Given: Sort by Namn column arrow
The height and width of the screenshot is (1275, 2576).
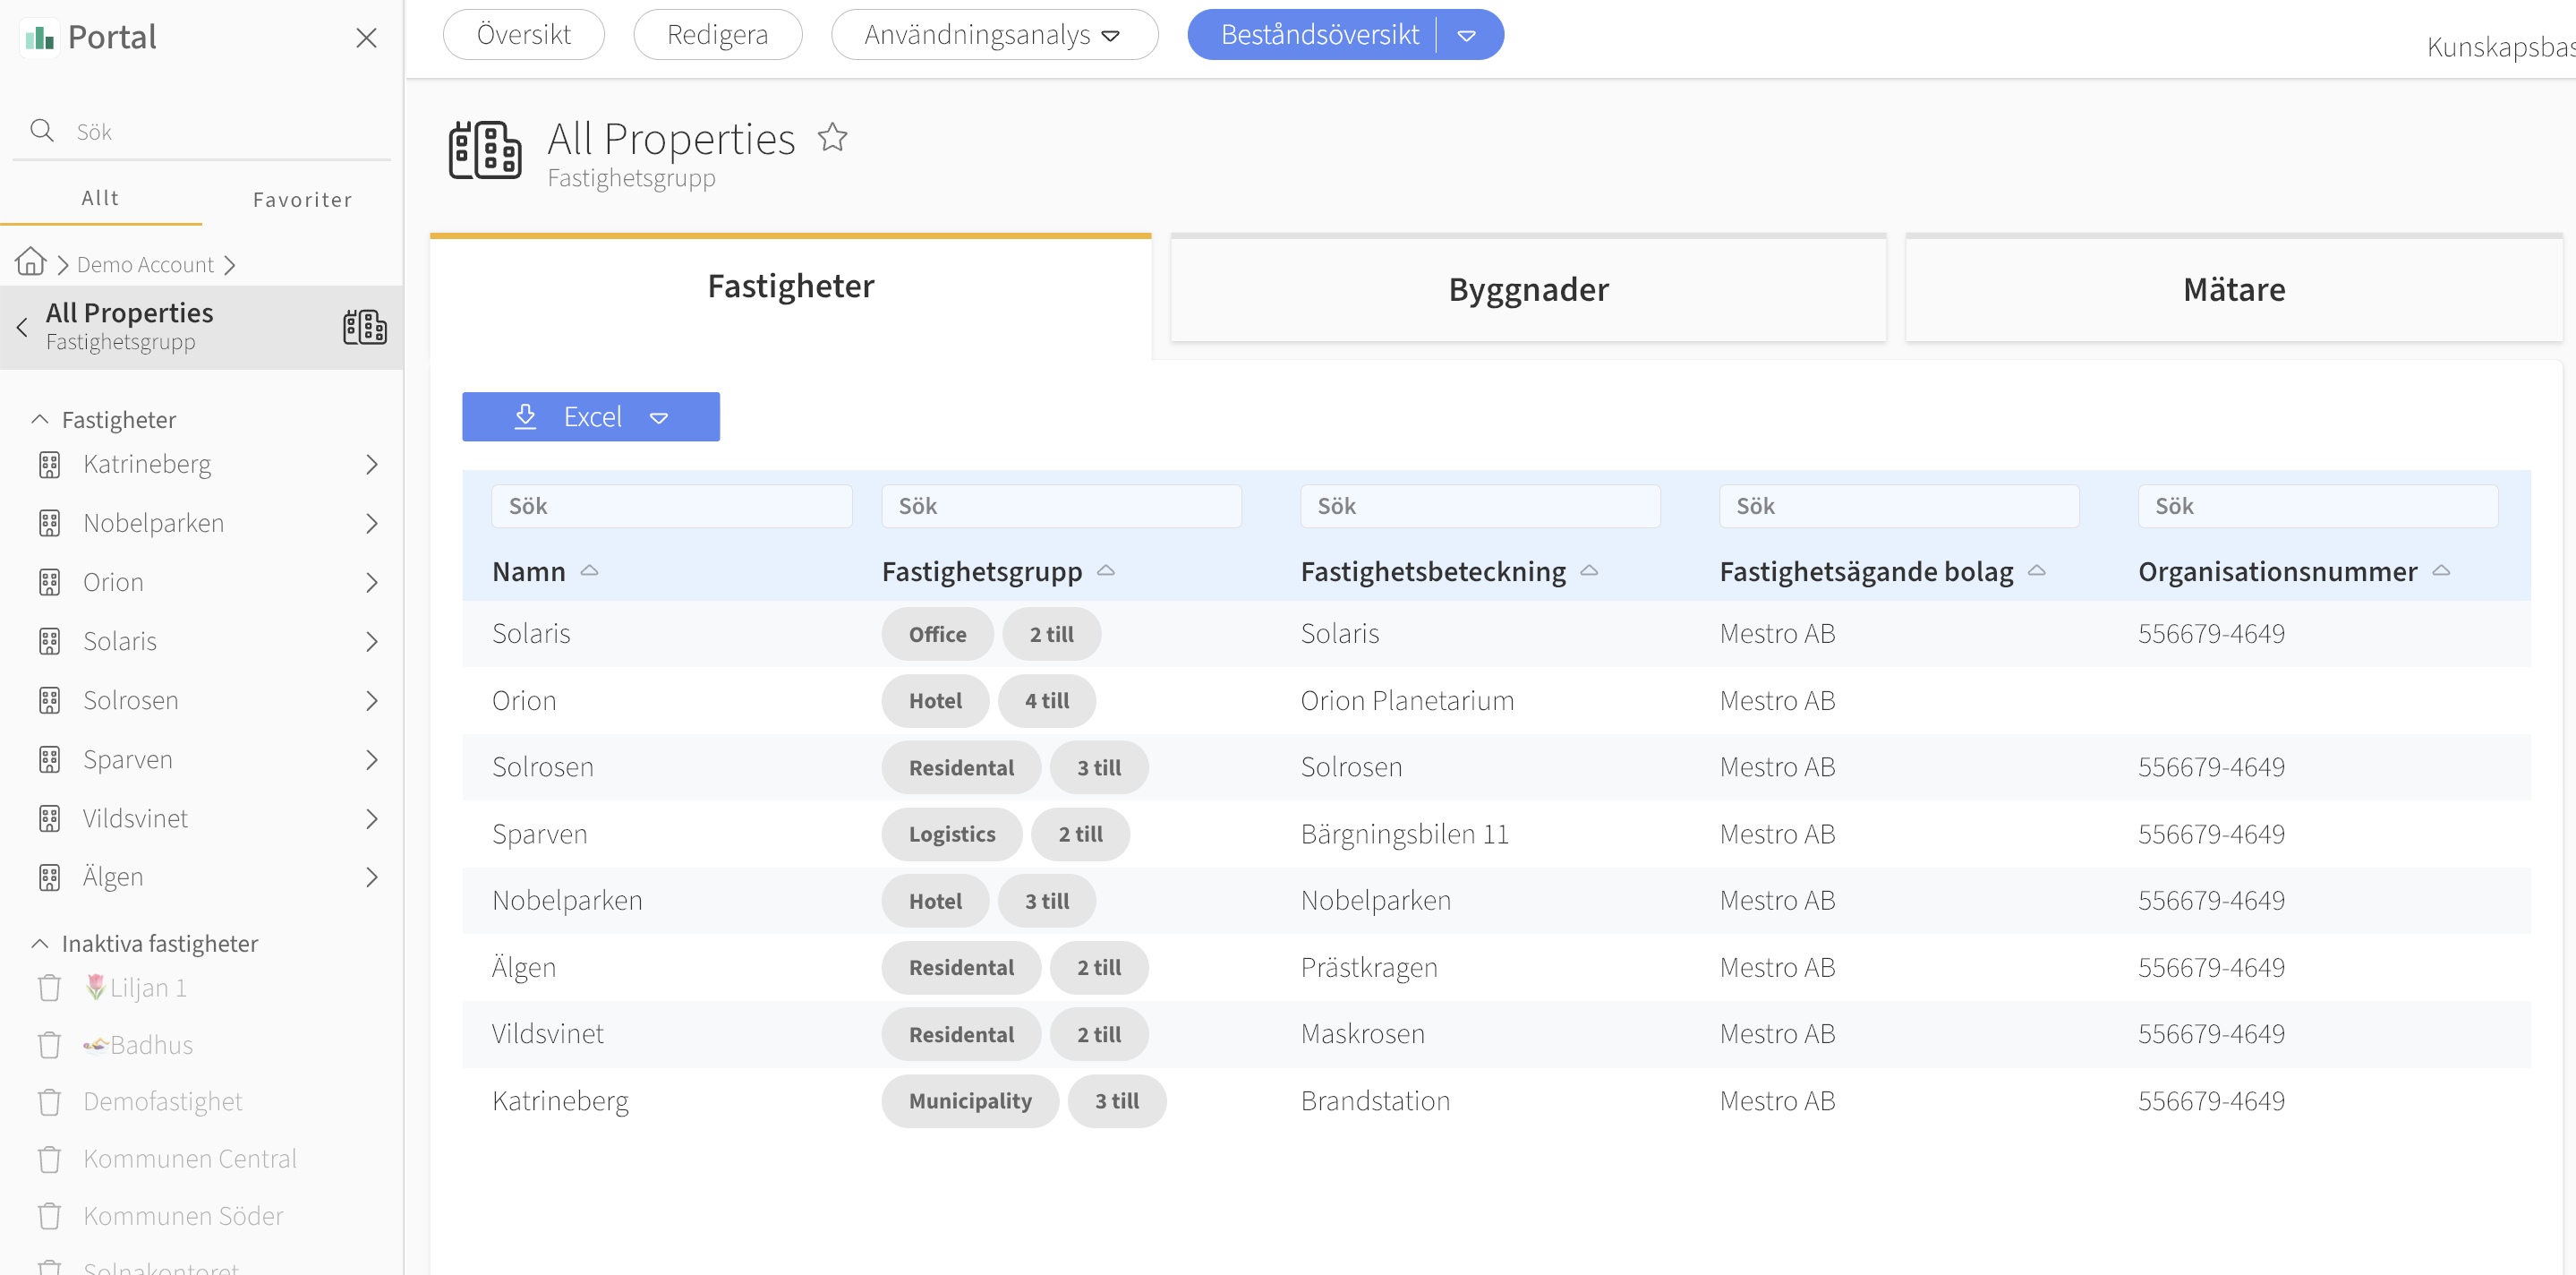Looking at the screenshot, I should tap(590, 570).
